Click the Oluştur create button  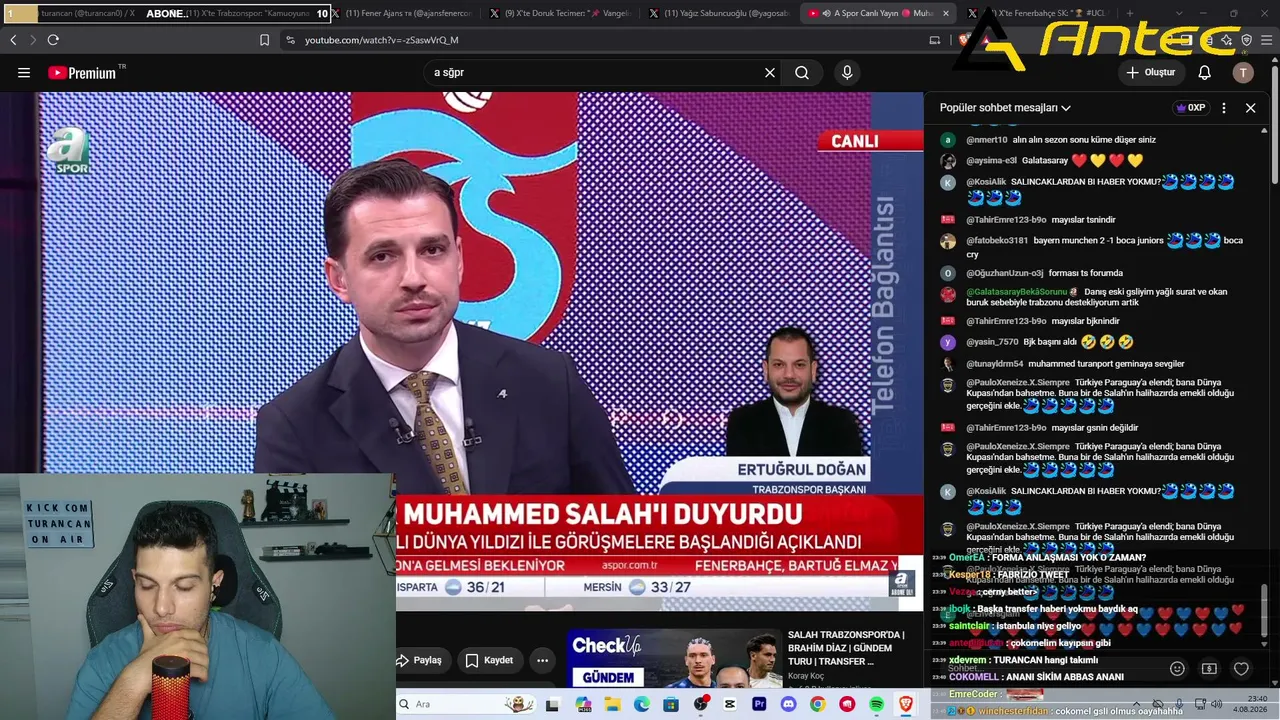(x=1151, y=73)
